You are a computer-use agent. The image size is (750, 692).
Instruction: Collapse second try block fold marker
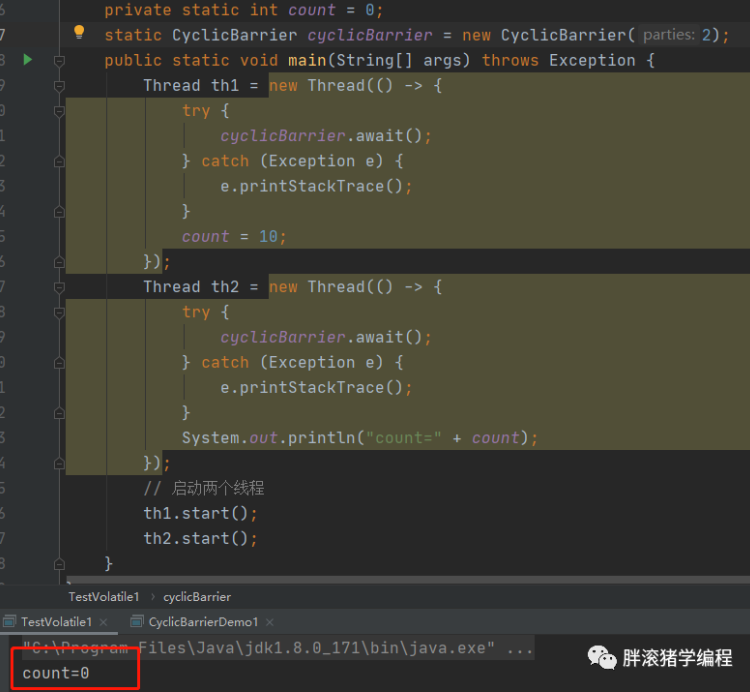coord(59,313)
